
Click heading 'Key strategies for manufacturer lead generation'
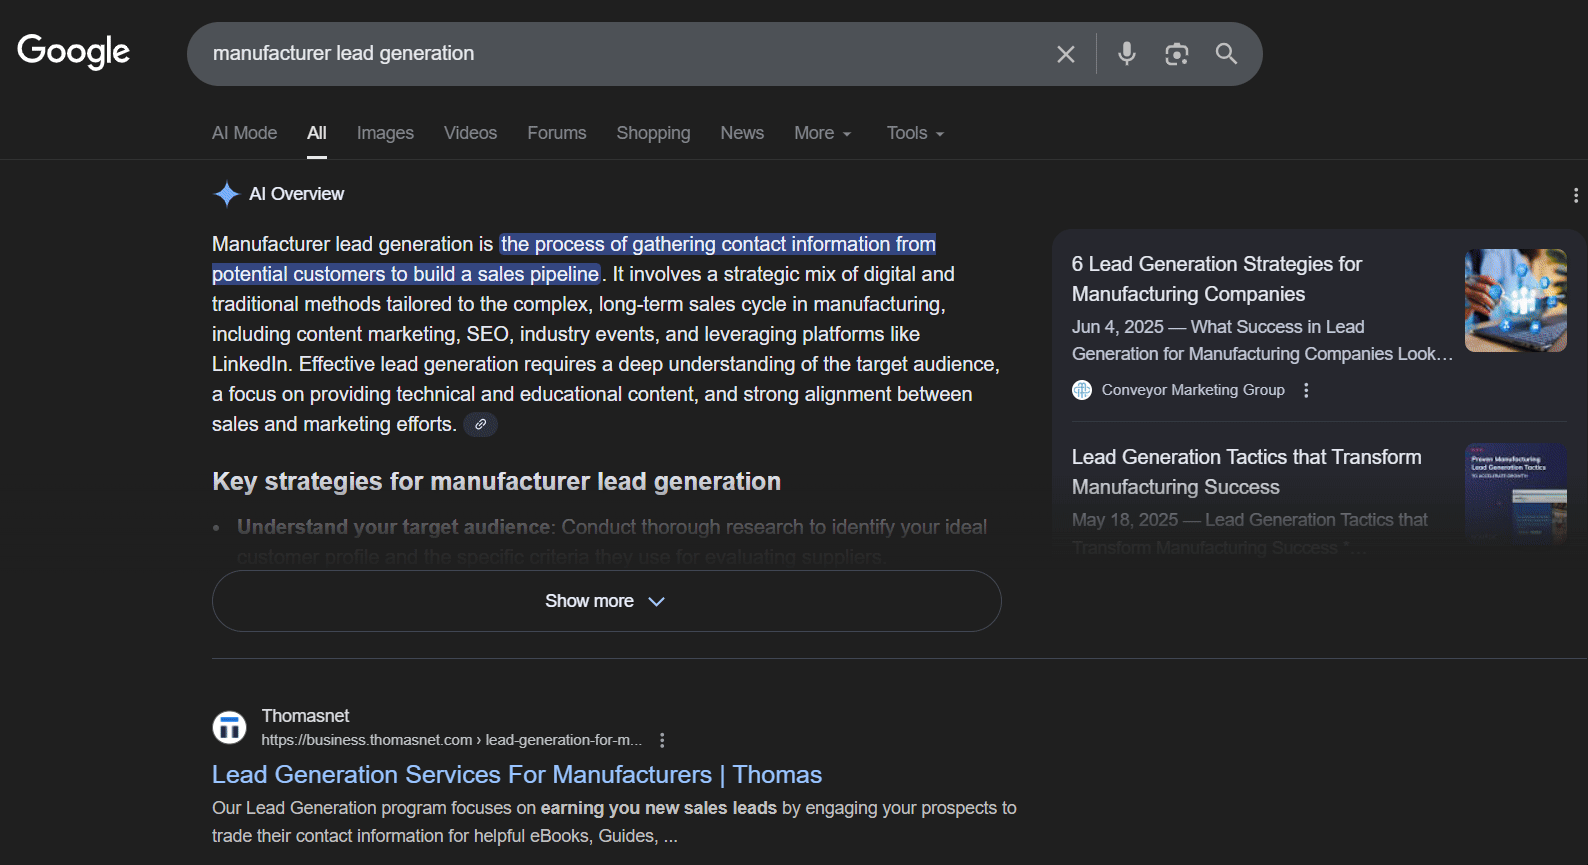pyautogui.click(x=496, y=482)
